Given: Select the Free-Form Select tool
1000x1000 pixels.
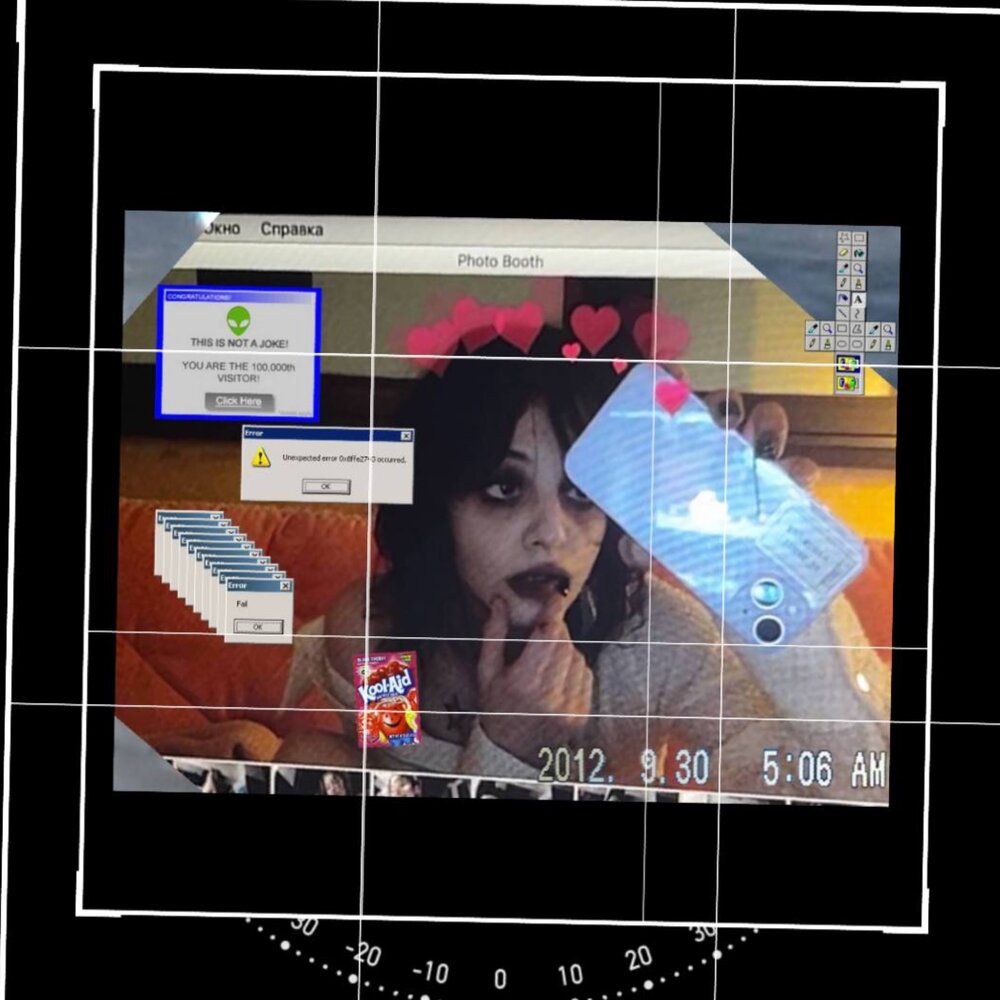Looking at the screenshot, I should point(844,237).
